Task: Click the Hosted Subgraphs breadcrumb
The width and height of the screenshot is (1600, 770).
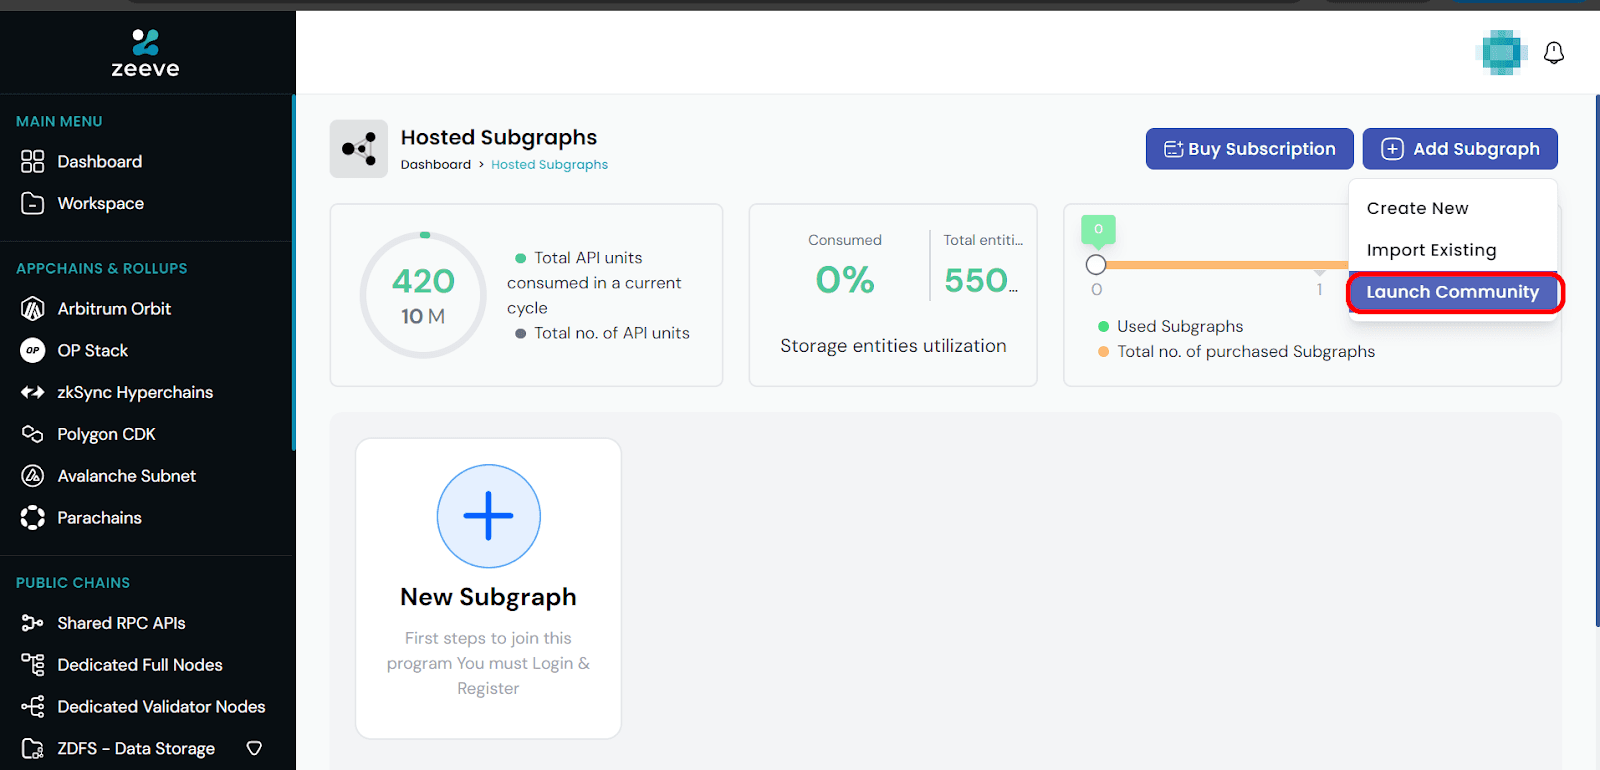Action: click(x=549, y=165)
